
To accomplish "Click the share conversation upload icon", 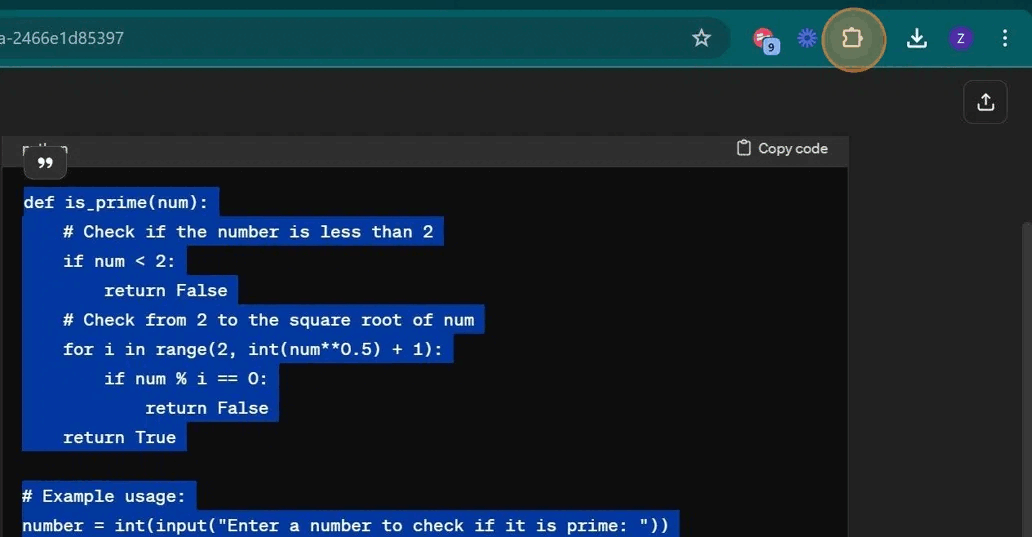I will click(985, 102).
